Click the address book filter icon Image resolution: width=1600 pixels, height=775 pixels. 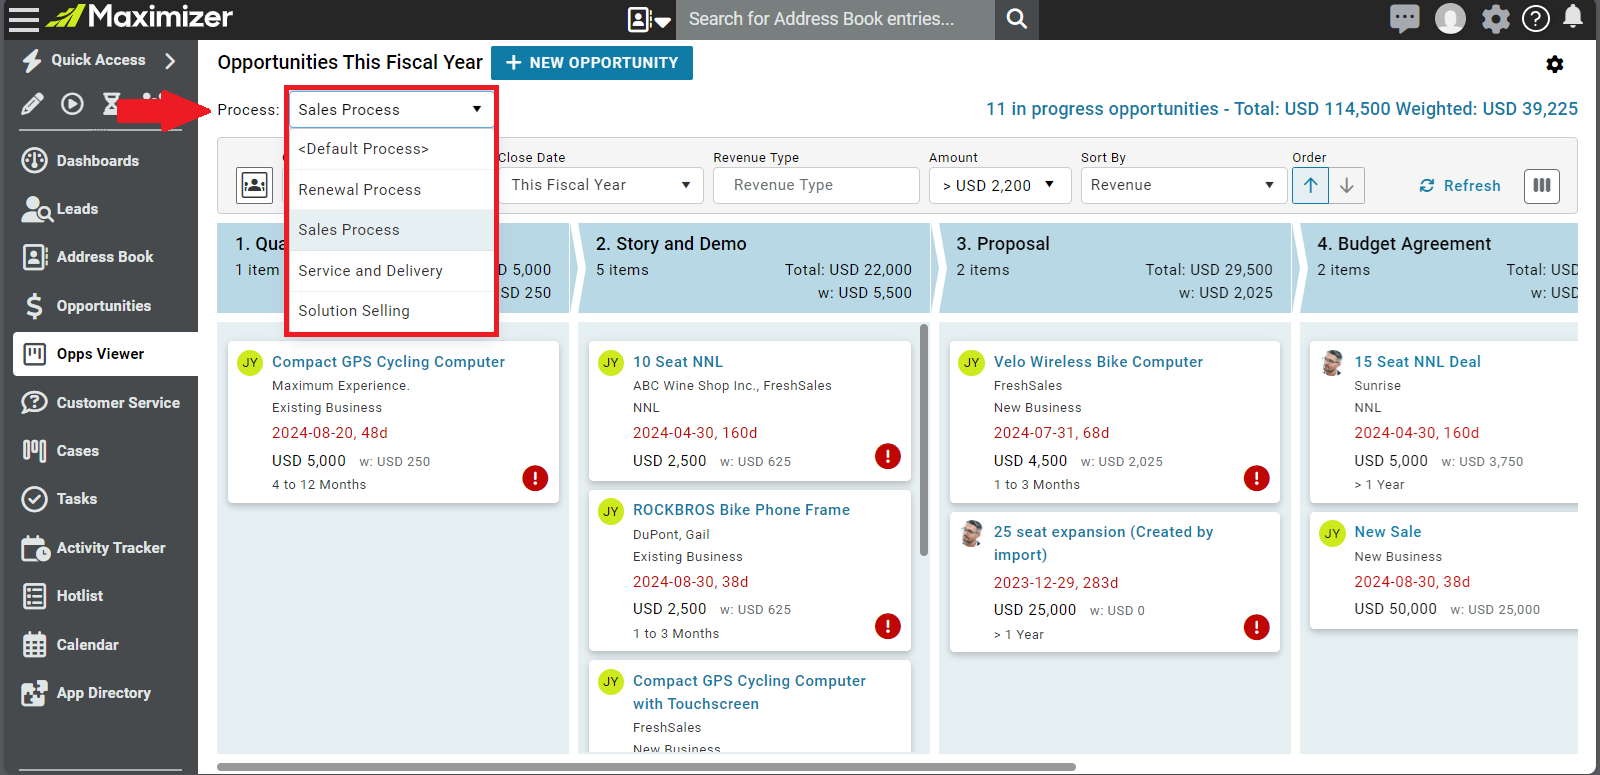pyautogui.click(x=255, y=185)
